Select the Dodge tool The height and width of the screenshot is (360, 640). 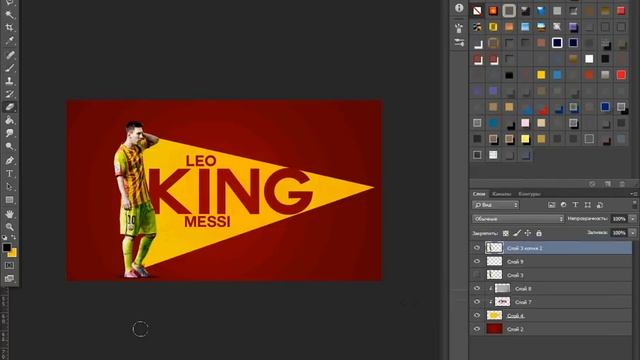9,146
